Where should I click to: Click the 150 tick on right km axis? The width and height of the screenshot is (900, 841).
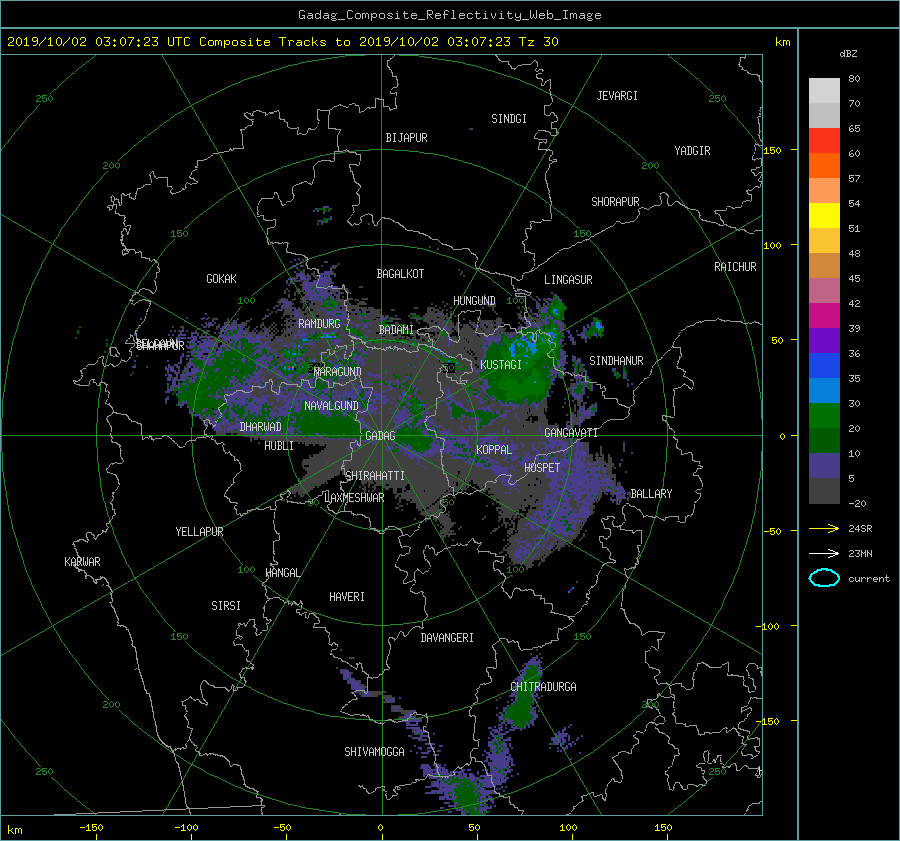click(x=773, y=150)
